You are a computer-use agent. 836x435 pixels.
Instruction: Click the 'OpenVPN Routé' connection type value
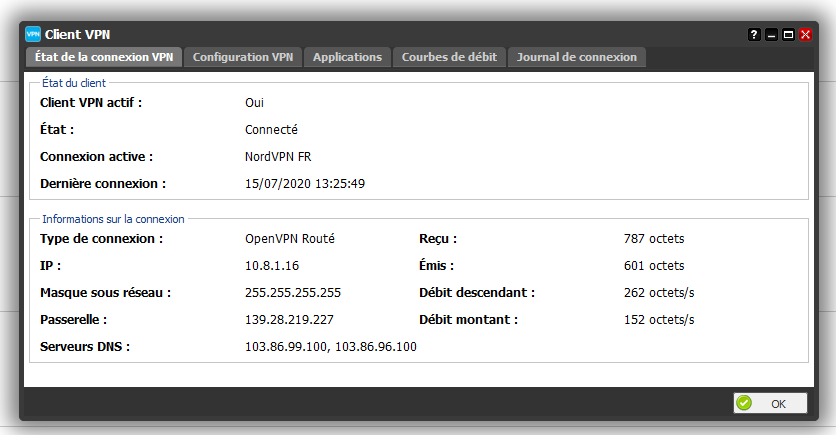(290, 239)
